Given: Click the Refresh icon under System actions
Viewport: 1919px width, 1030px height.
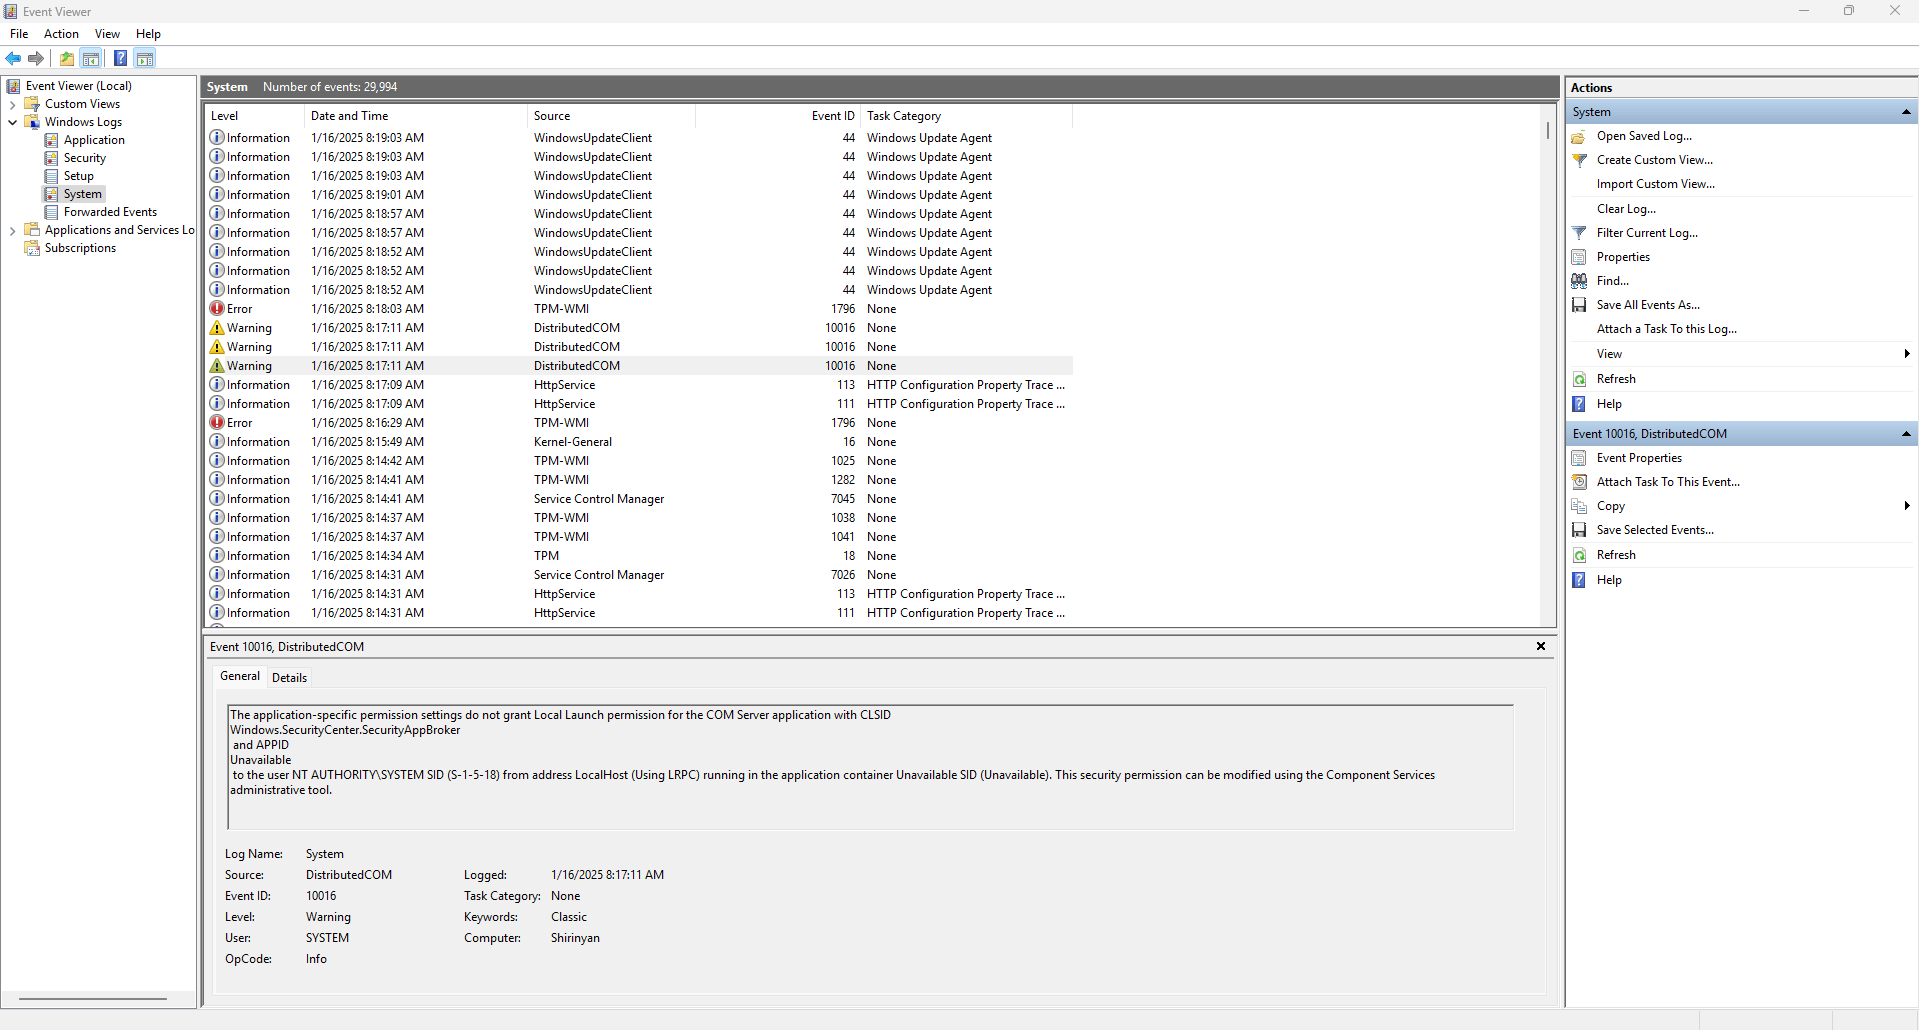Looking at the screenshot, I should point(1579,380).
